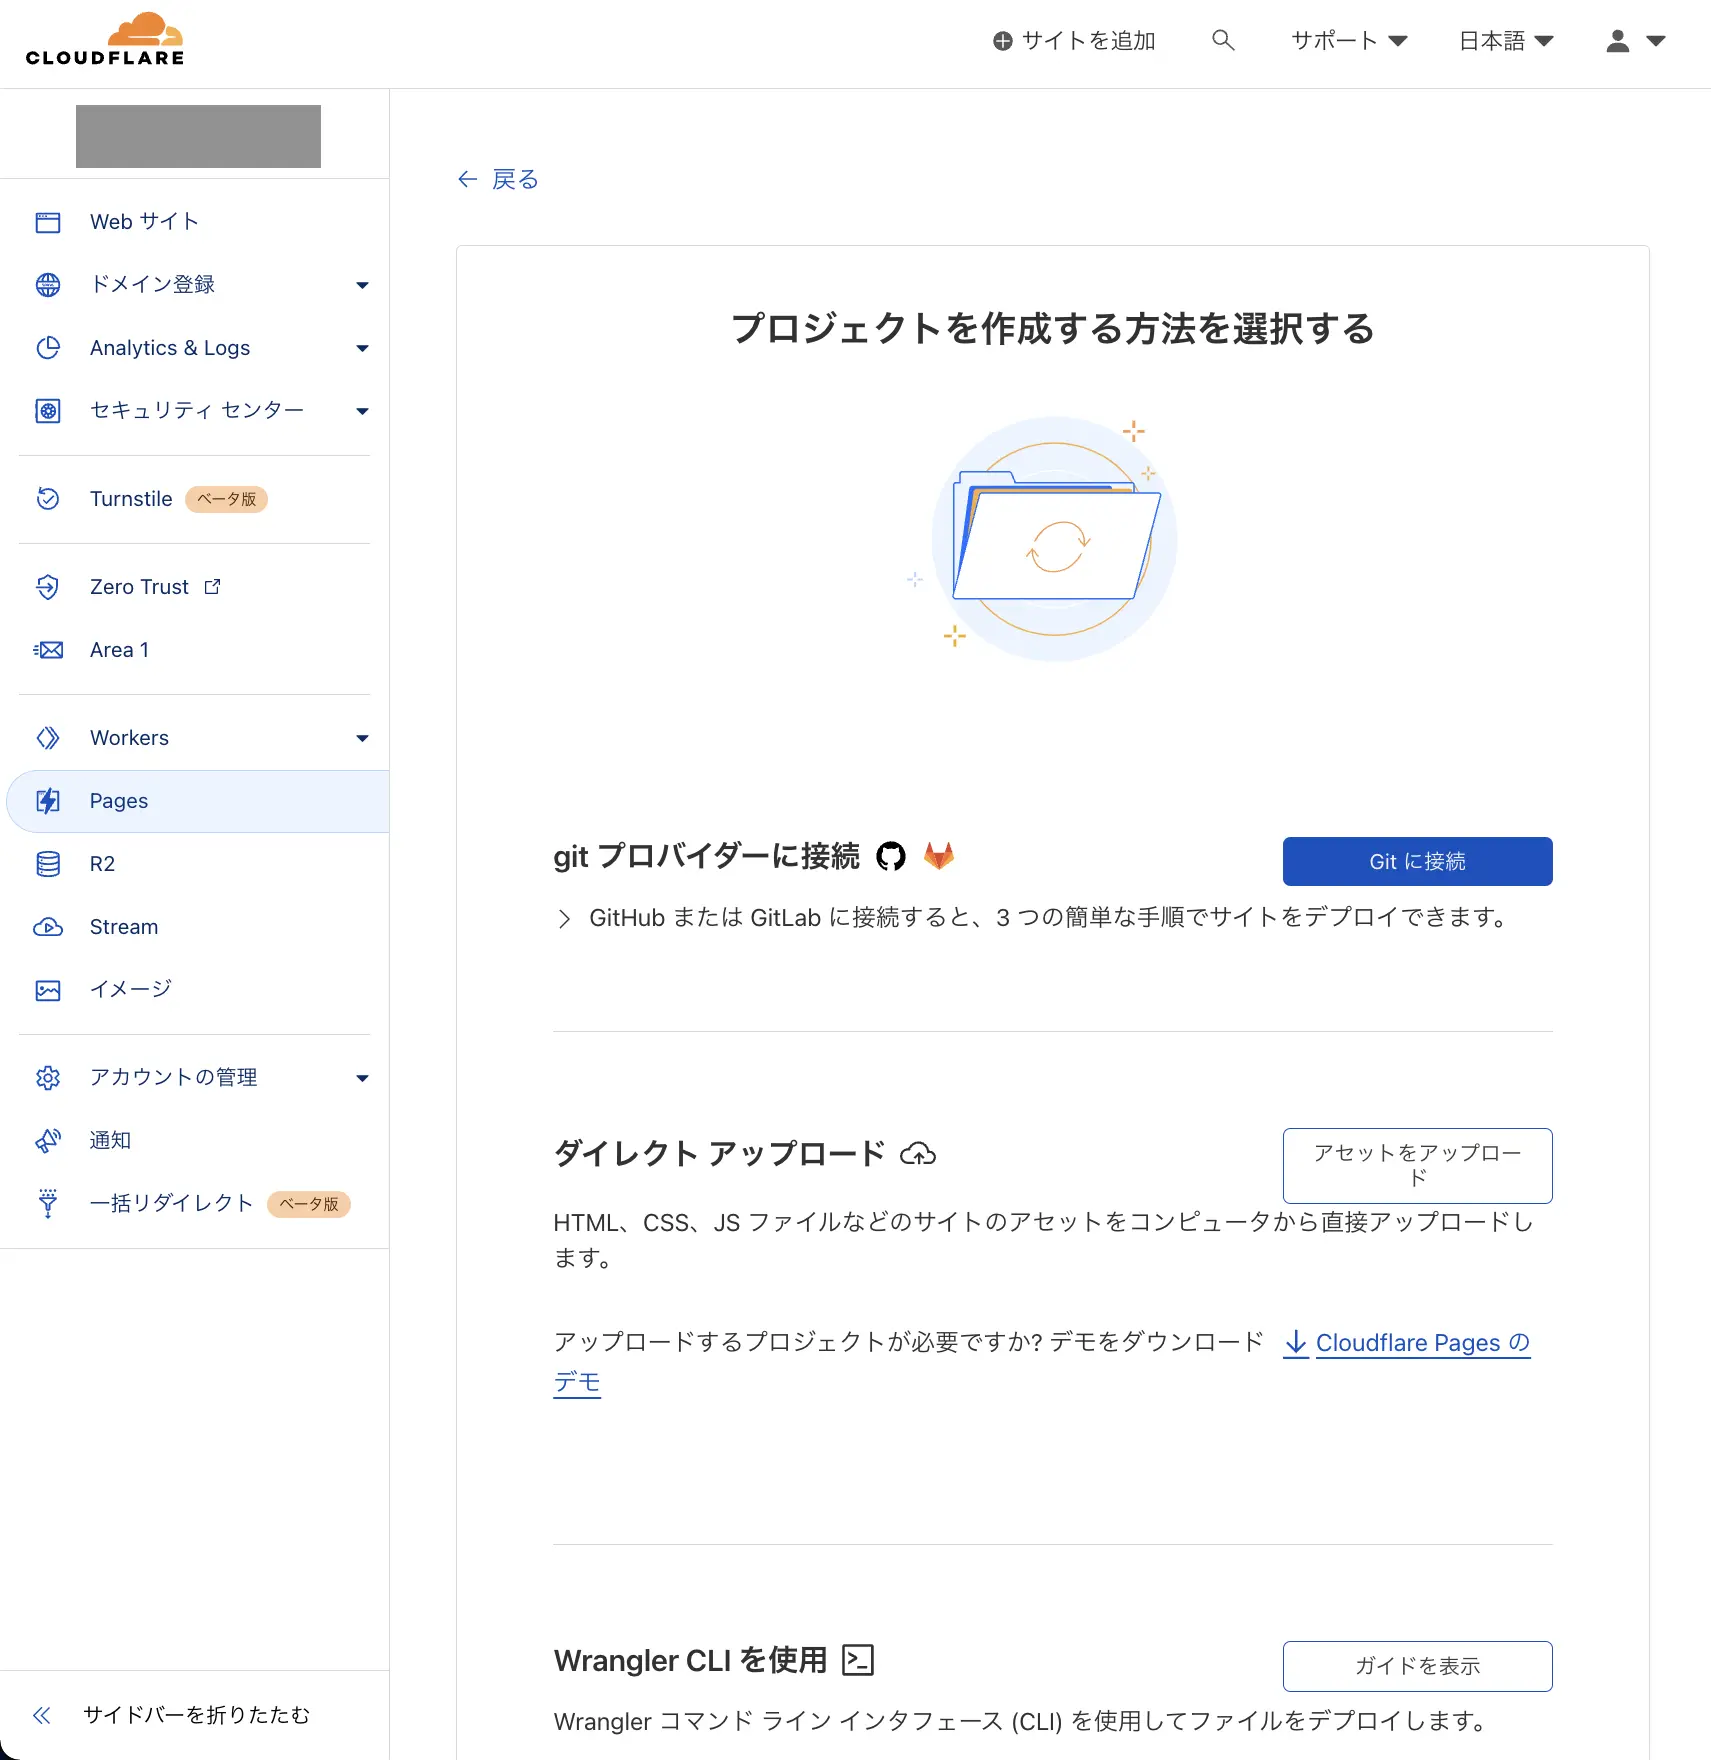This screenshot has height=1760, width=1711.
Task: Click the gray account name placeholder
Action: click(x=198, y=136)
